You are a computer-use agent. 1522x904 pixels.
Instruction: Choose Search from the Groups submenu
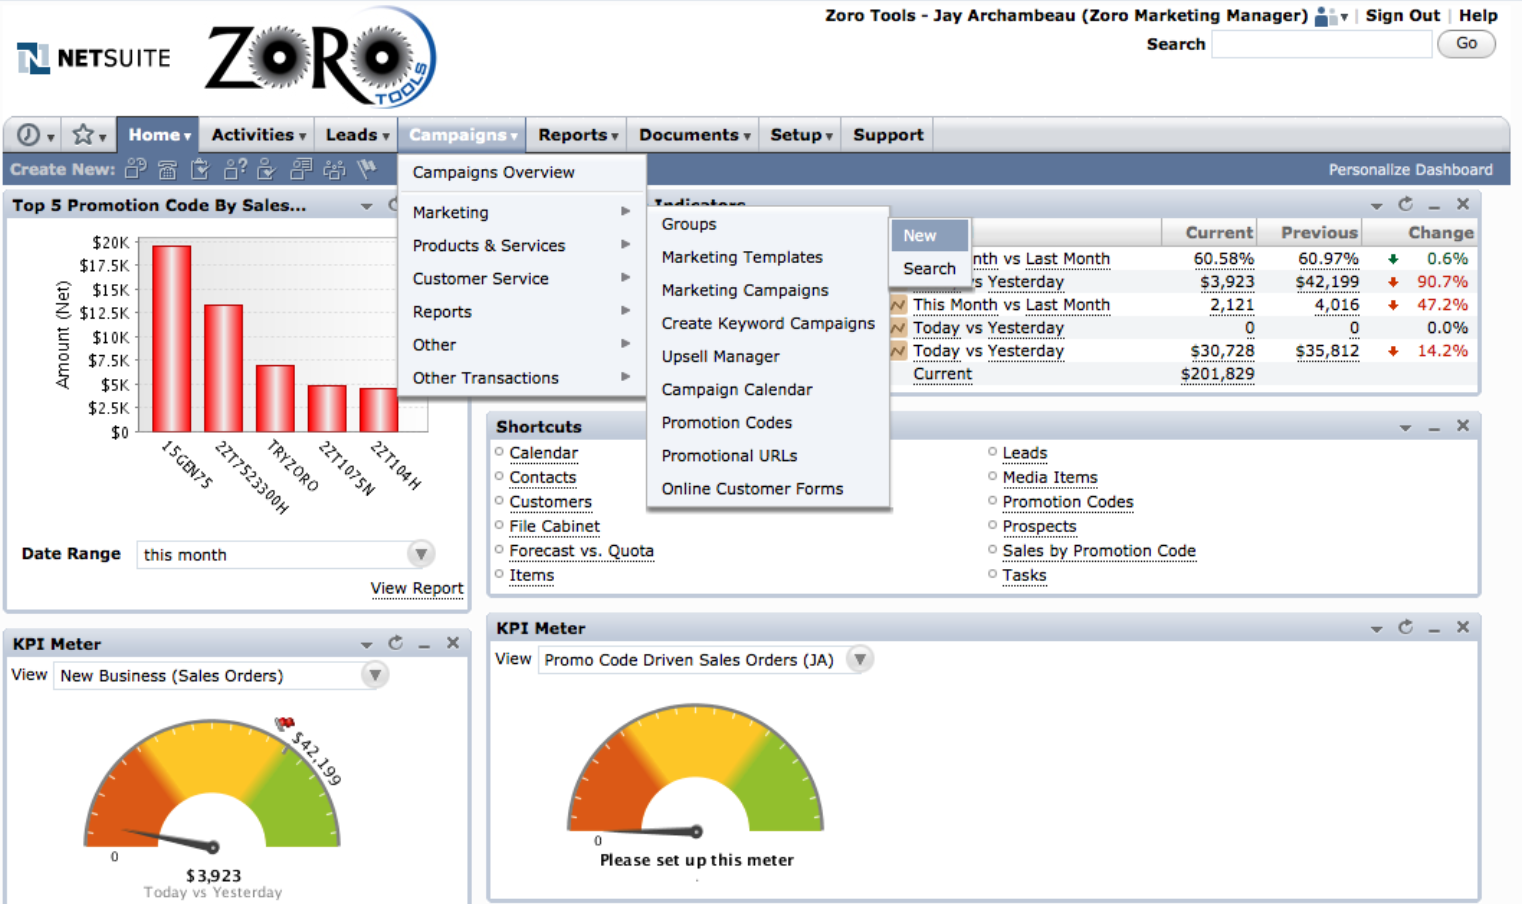(930, 268)
